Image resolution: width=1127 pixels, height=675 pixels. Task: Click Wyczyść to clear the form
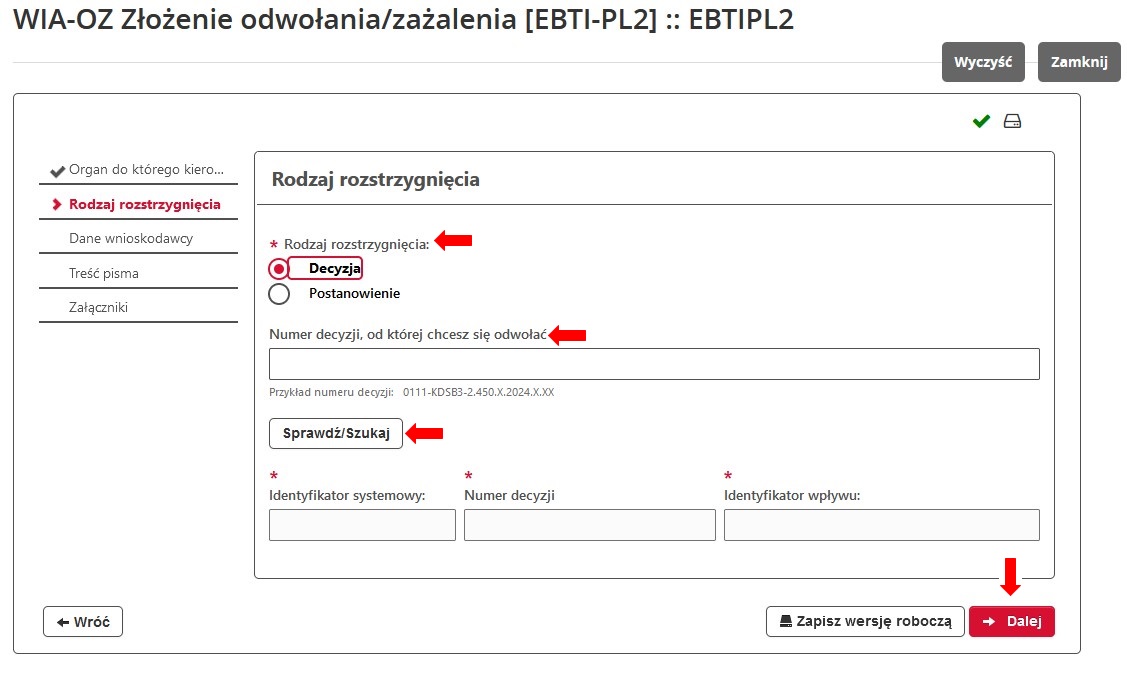point(983,61)
